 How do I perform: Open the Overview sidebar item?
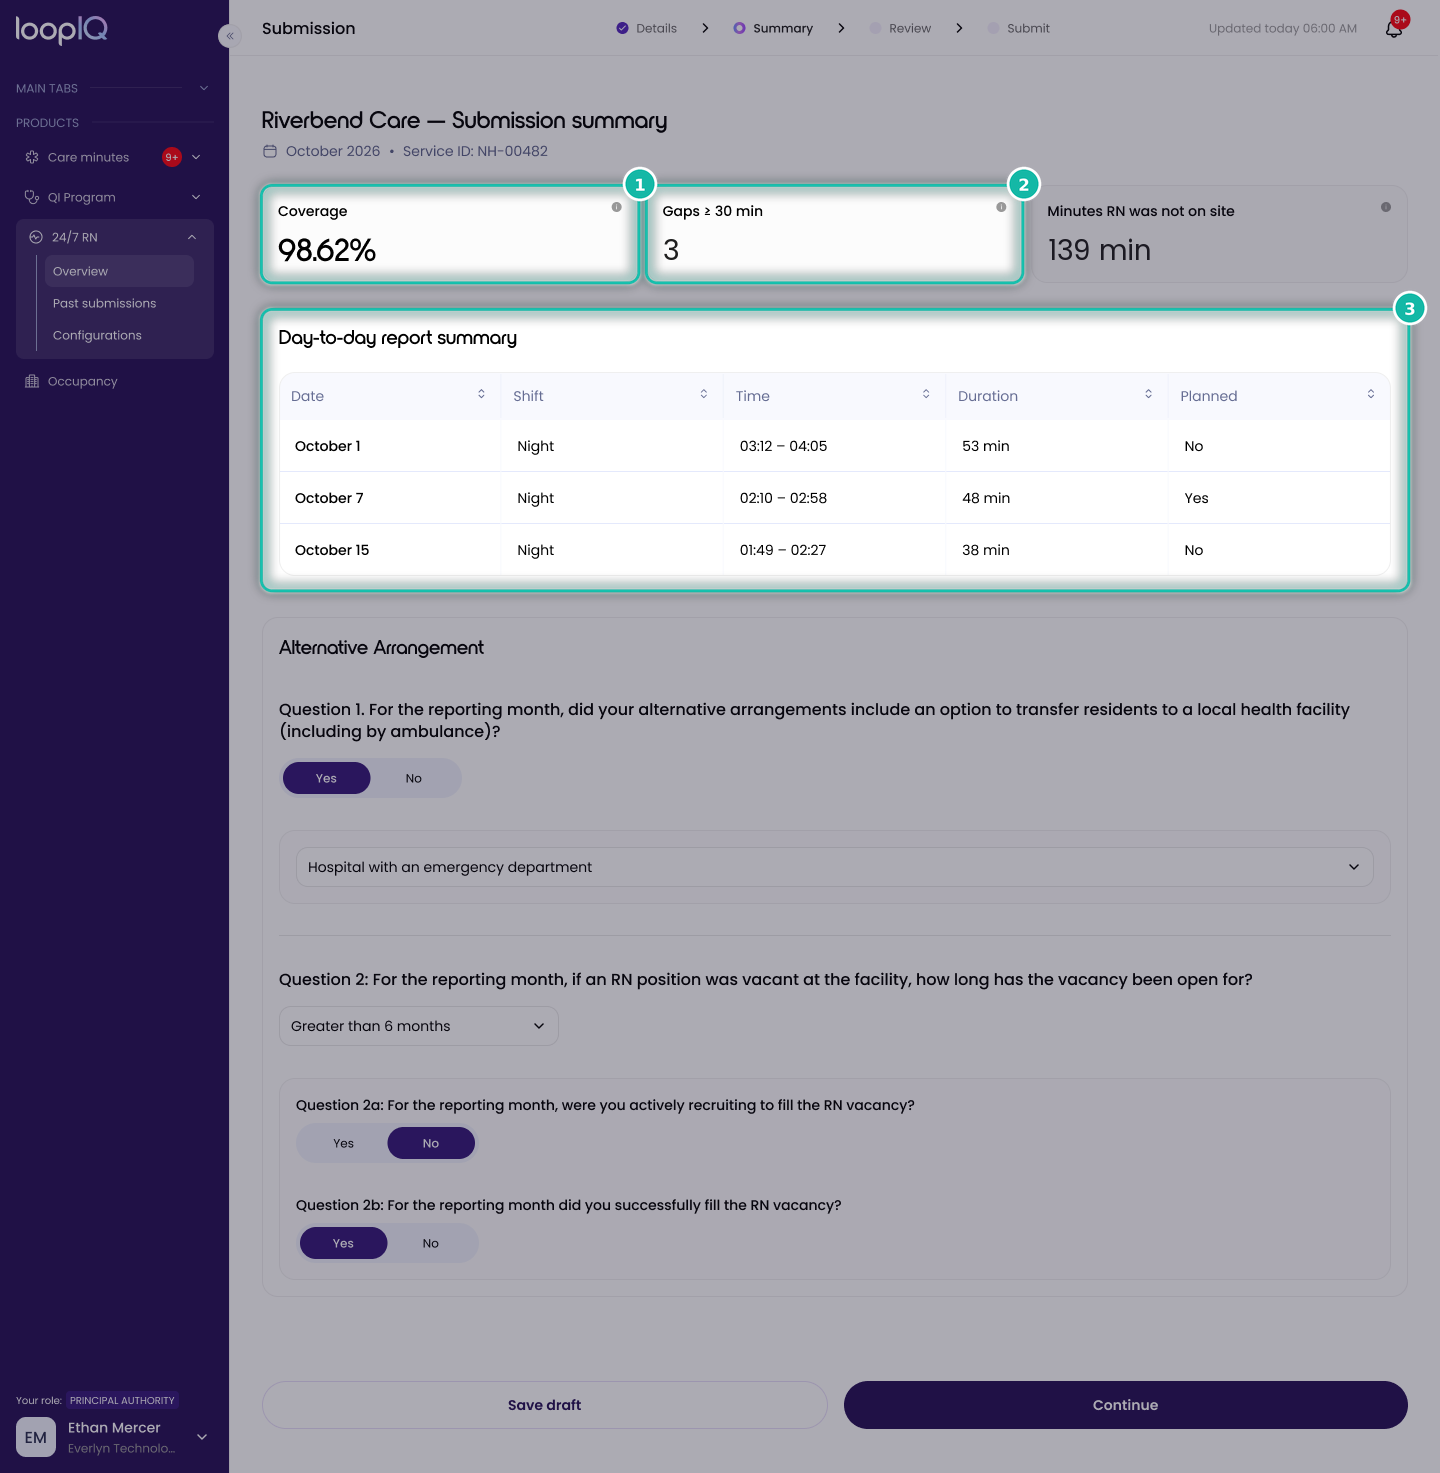tap(119, 271)
